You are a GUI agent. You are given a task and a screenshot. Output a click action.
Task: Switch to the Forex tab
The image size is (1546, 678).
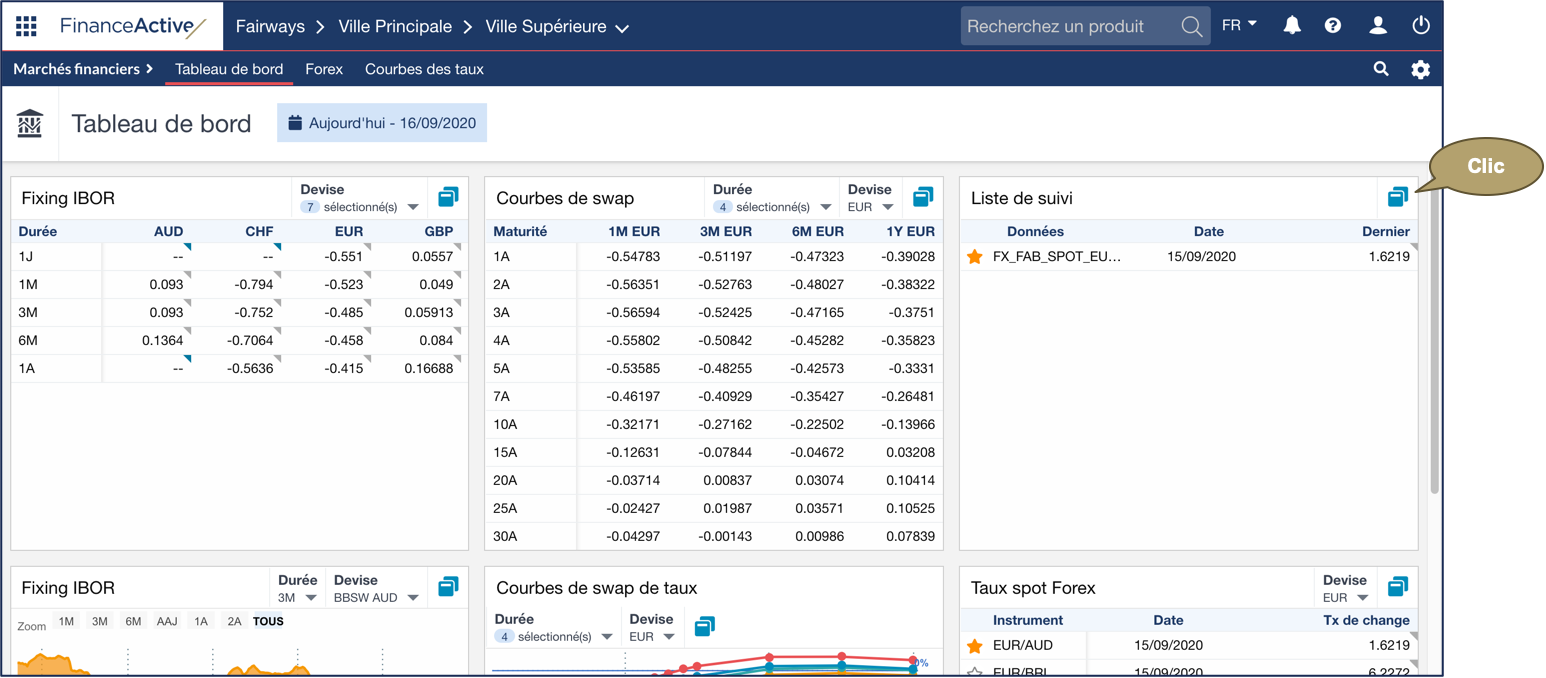[324, 69]
